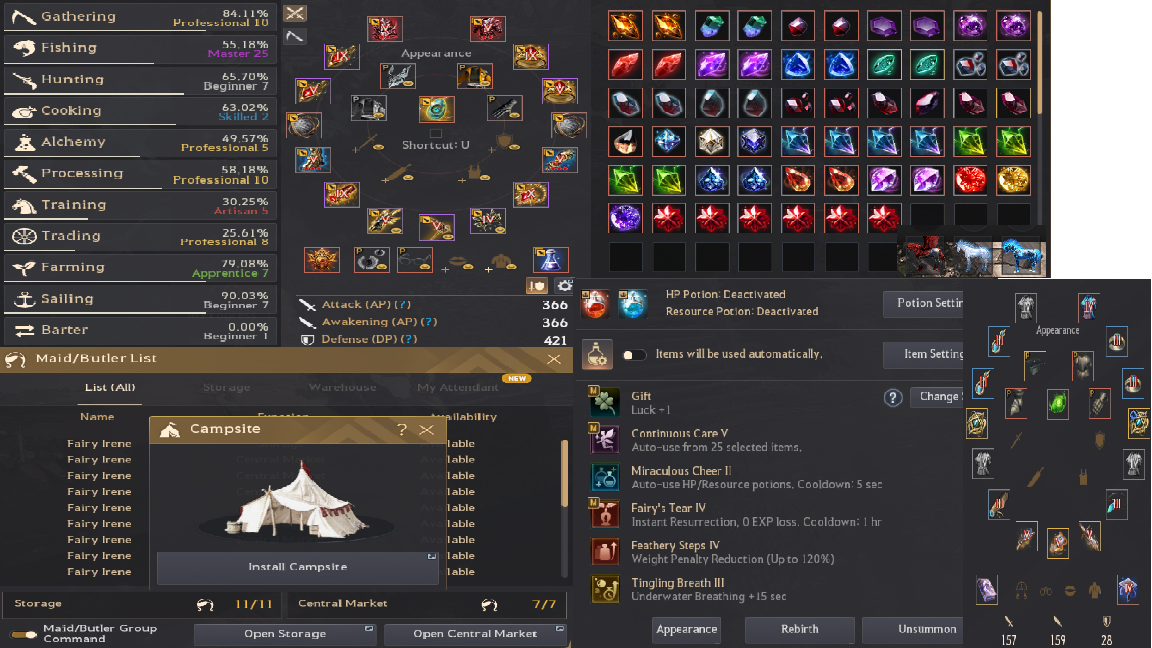The image size is (1152, 648).
Task: Click the Fairy's Tear IV skill icon
Action: pyautogui.click(x=605, y=514)
